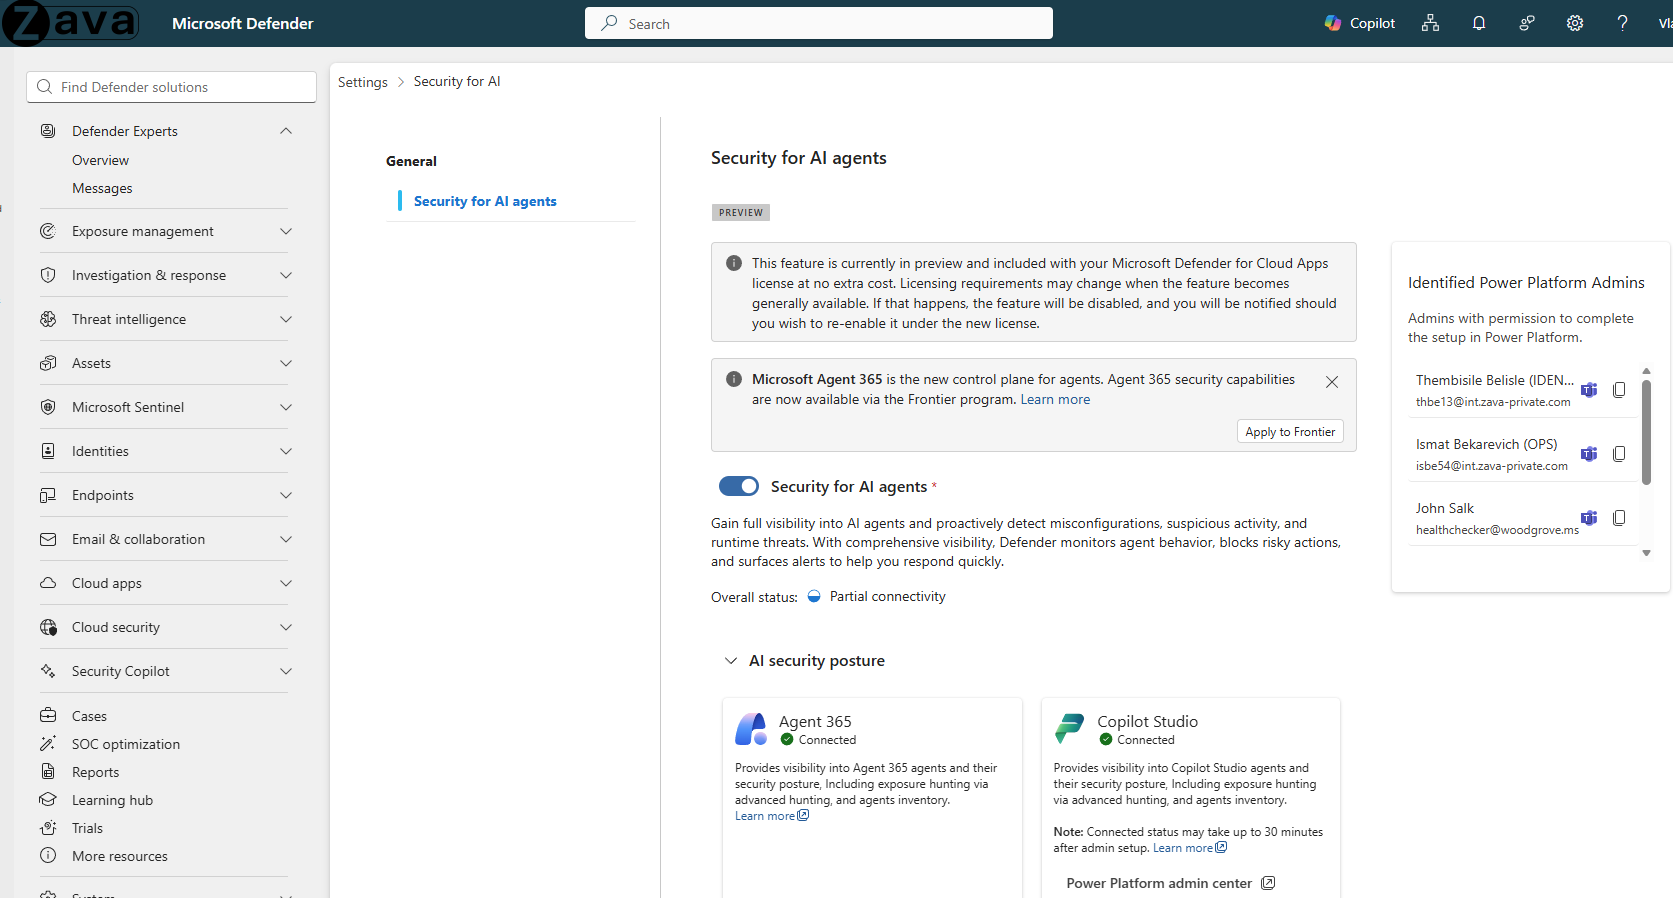Open Teams chat with Thembisile Belisle
Image resolution: width=1673 pixels, height=898 pixels.
click(x=1589, y=390)
